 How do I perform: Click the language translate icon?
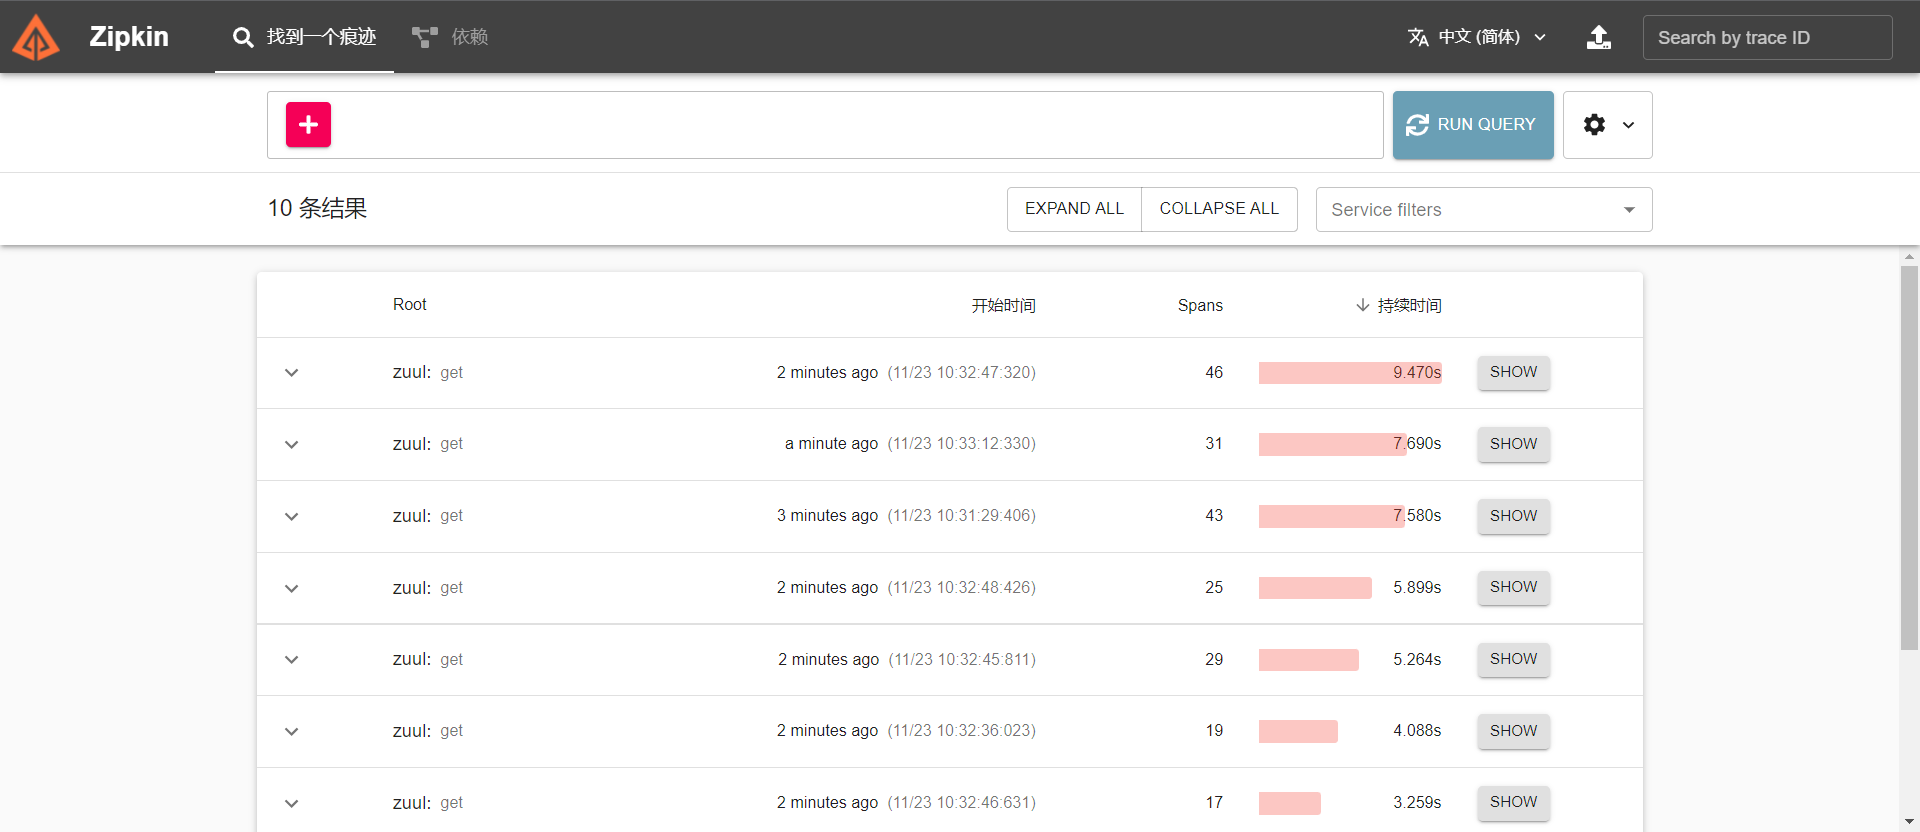point(1418,37)
